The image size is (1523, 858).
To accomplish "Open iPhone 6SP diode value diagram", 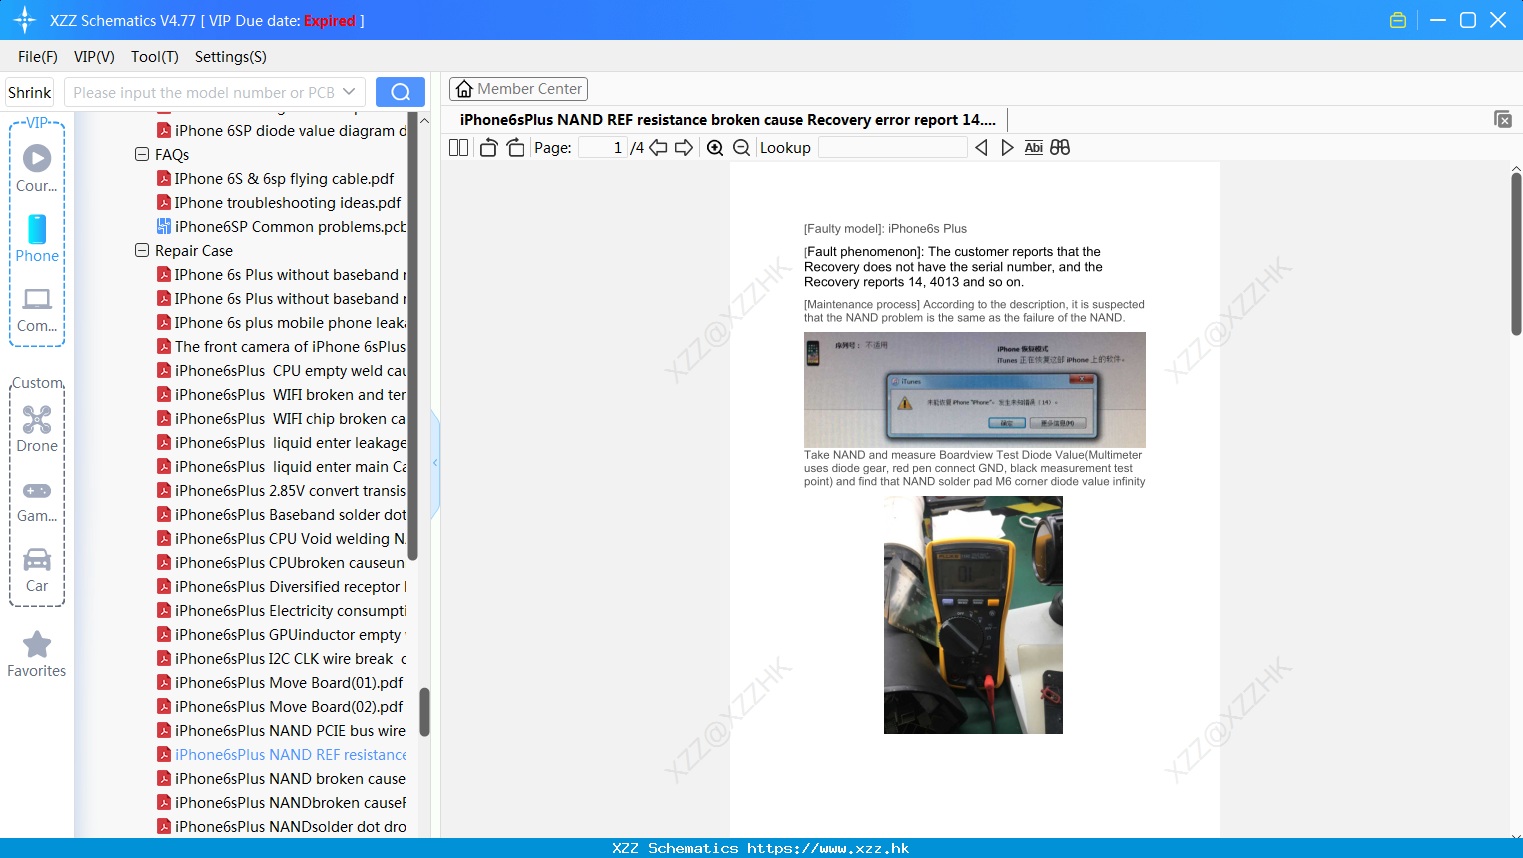I will click(282, 131).
